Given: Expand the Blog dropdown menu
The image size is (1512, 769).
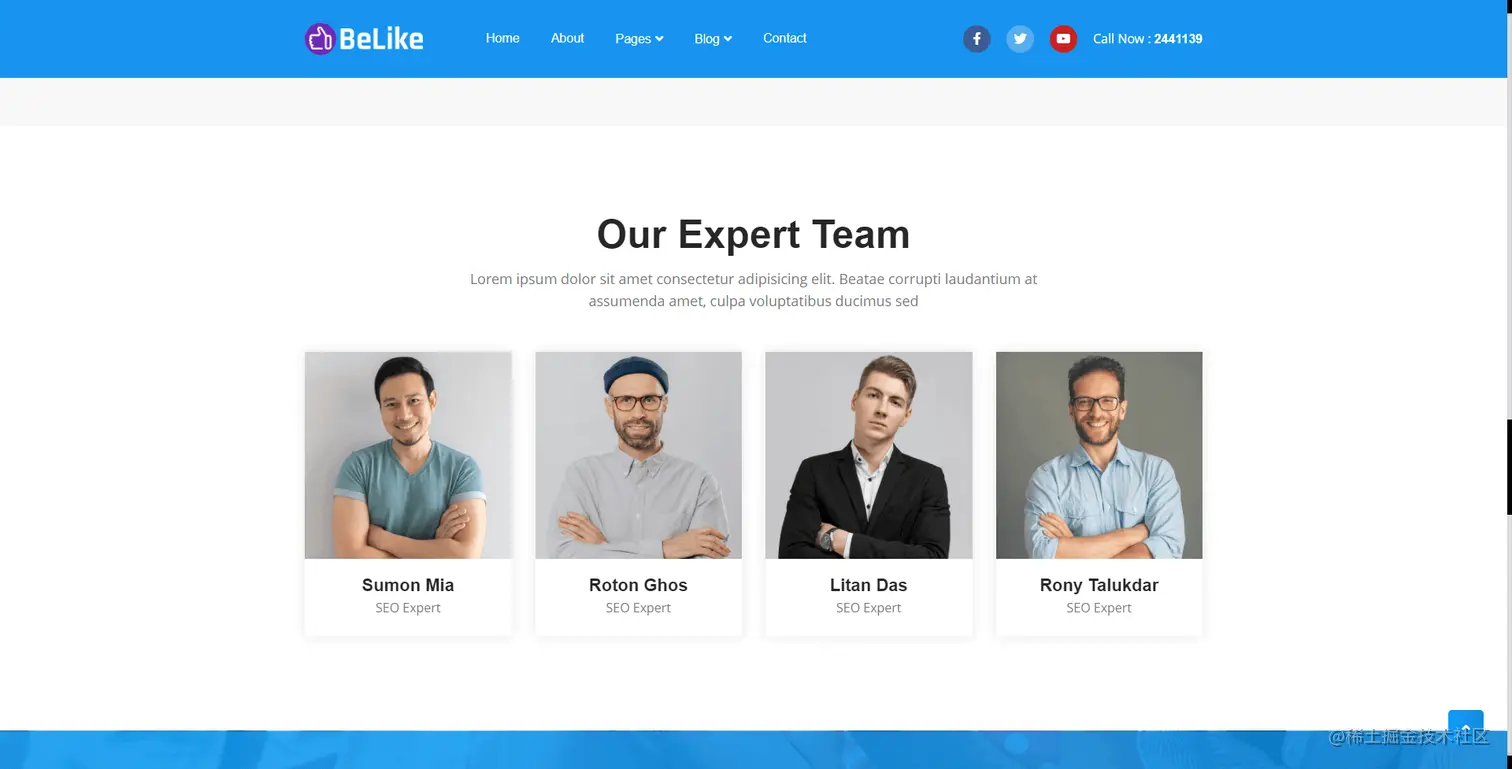Looking at the screenshot, I should pyautogui.click(x=713, y=39).
